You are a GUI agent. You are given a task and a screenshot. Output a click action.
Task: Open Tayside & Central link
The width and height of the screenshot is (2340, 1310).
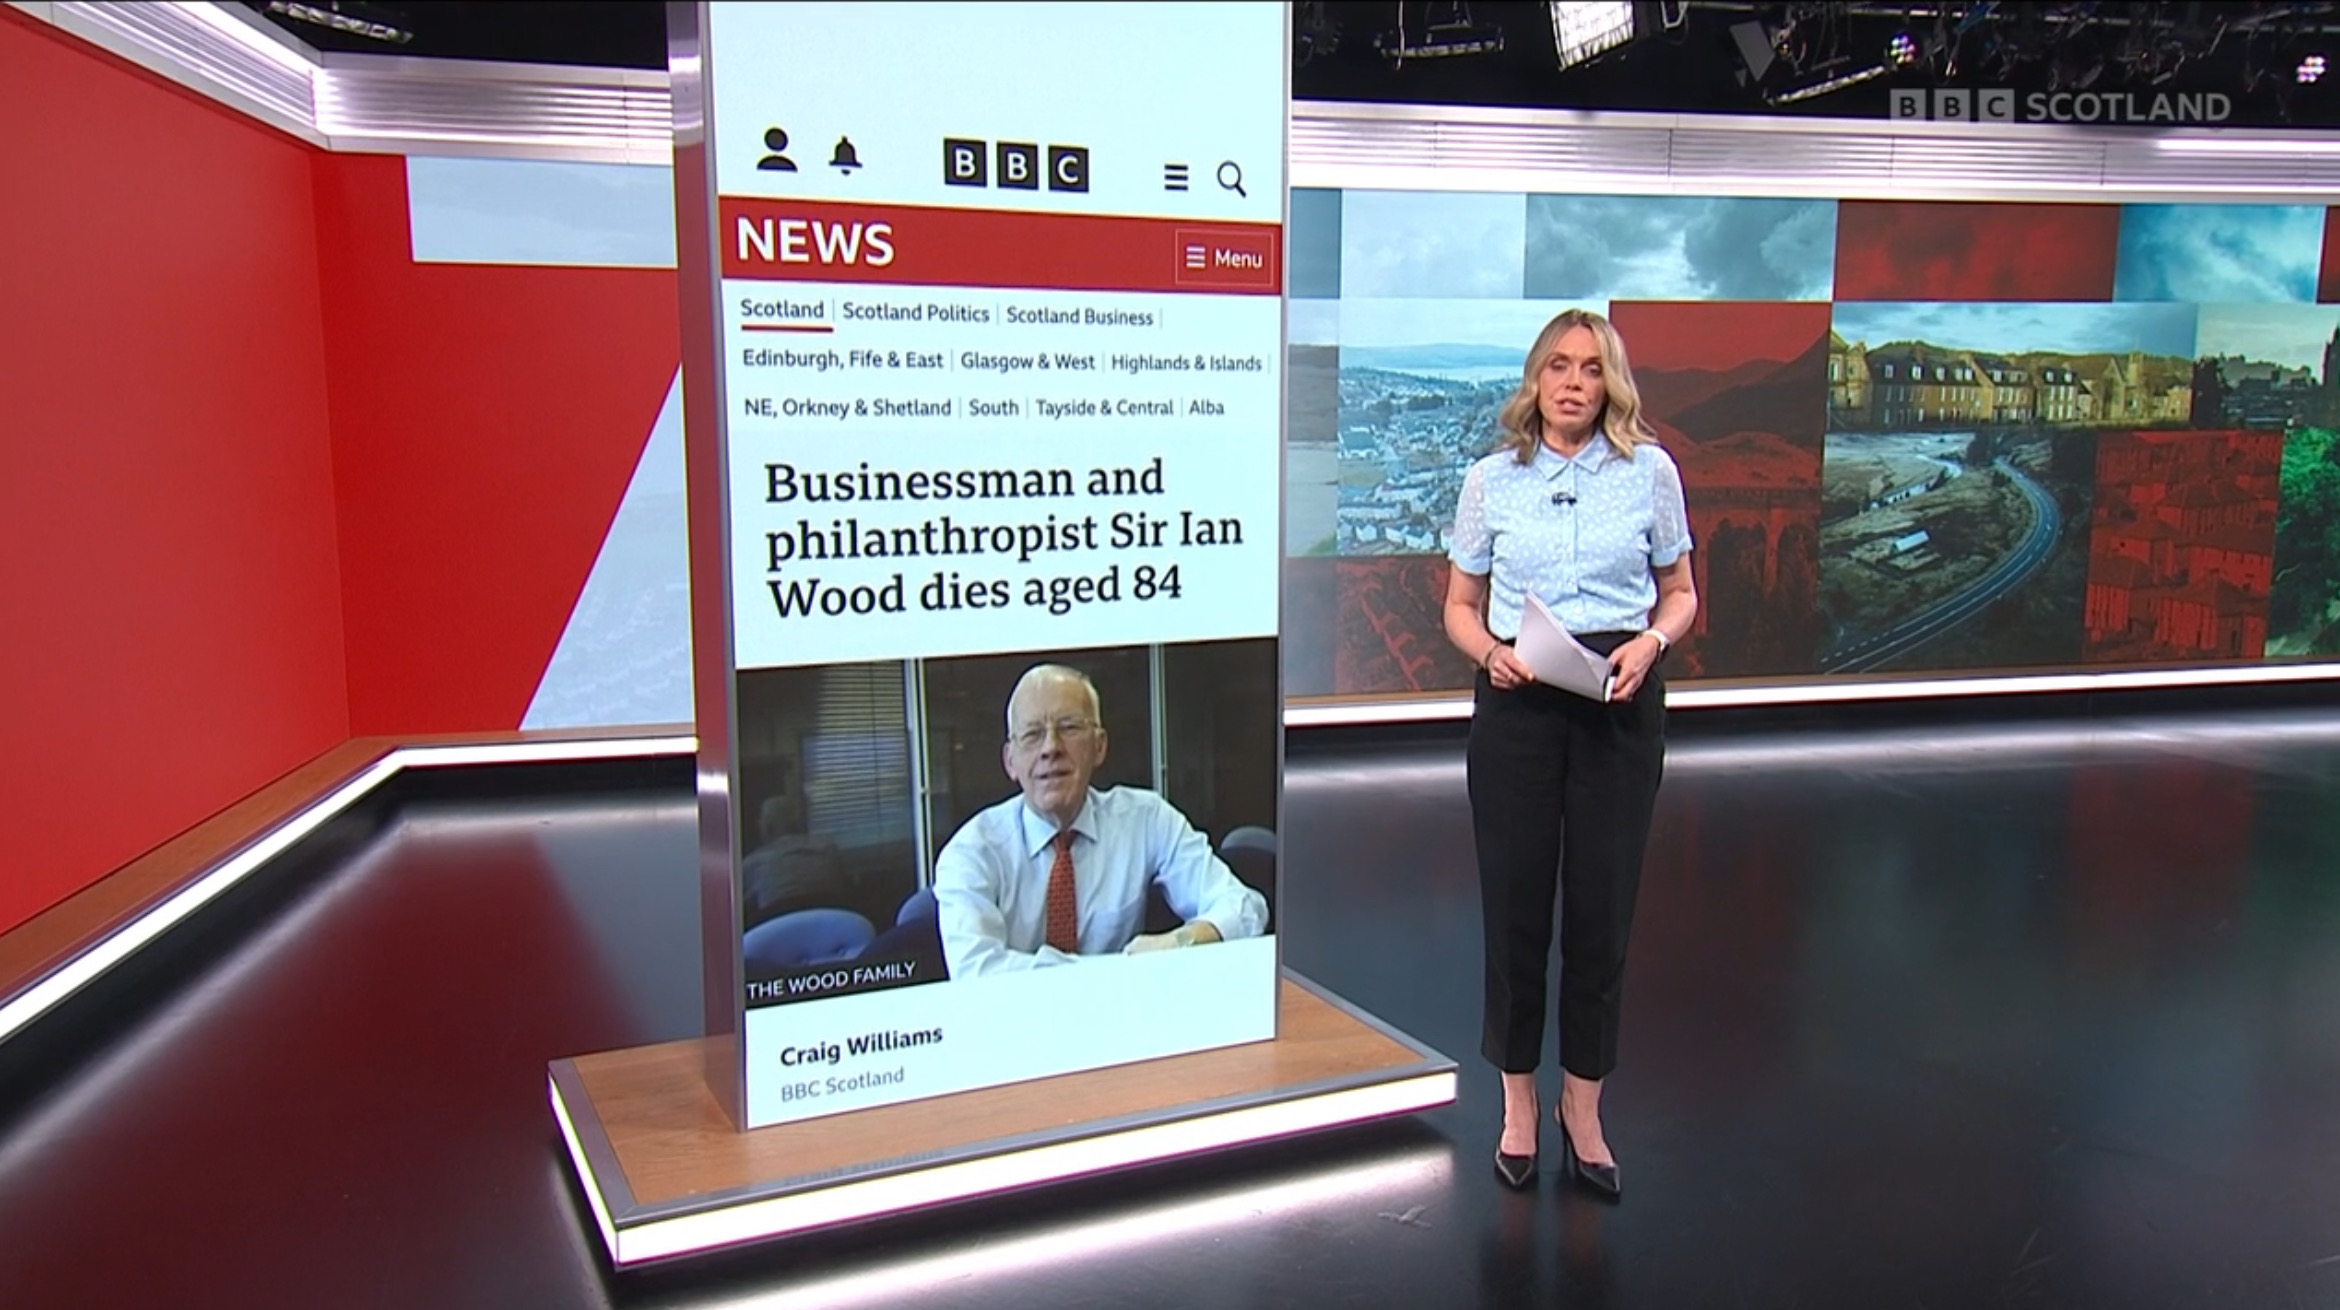point(1104,408)
